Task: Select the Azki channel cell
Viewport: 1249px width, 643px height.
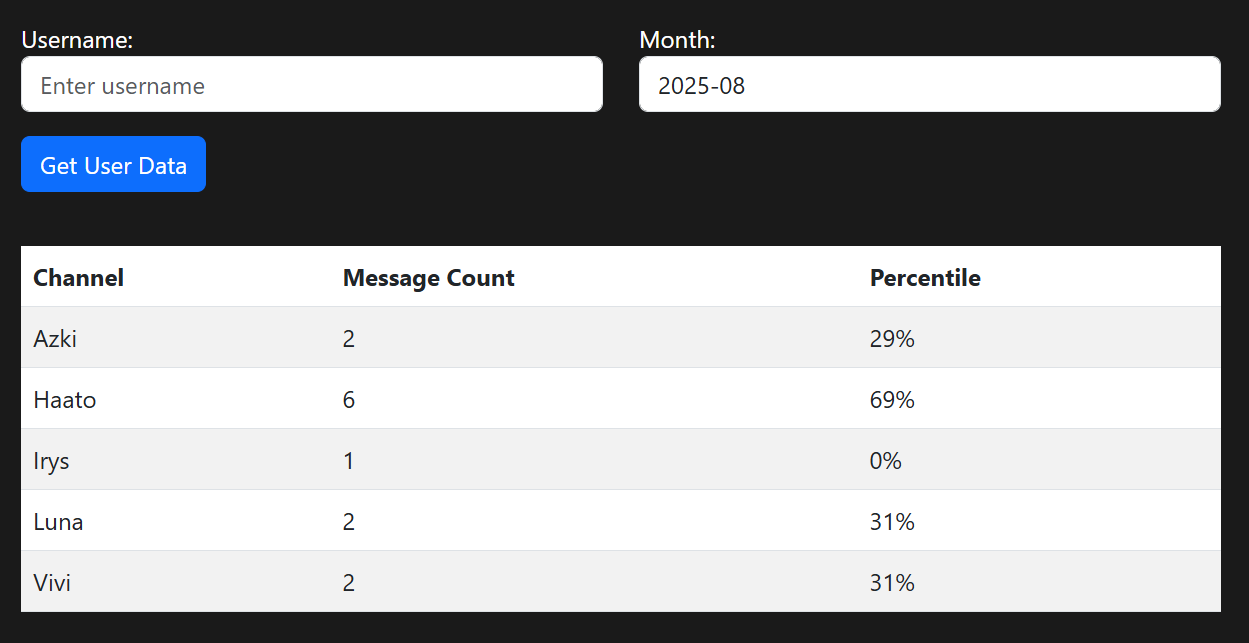Action: pyautogui.click(x=55, y=339)
